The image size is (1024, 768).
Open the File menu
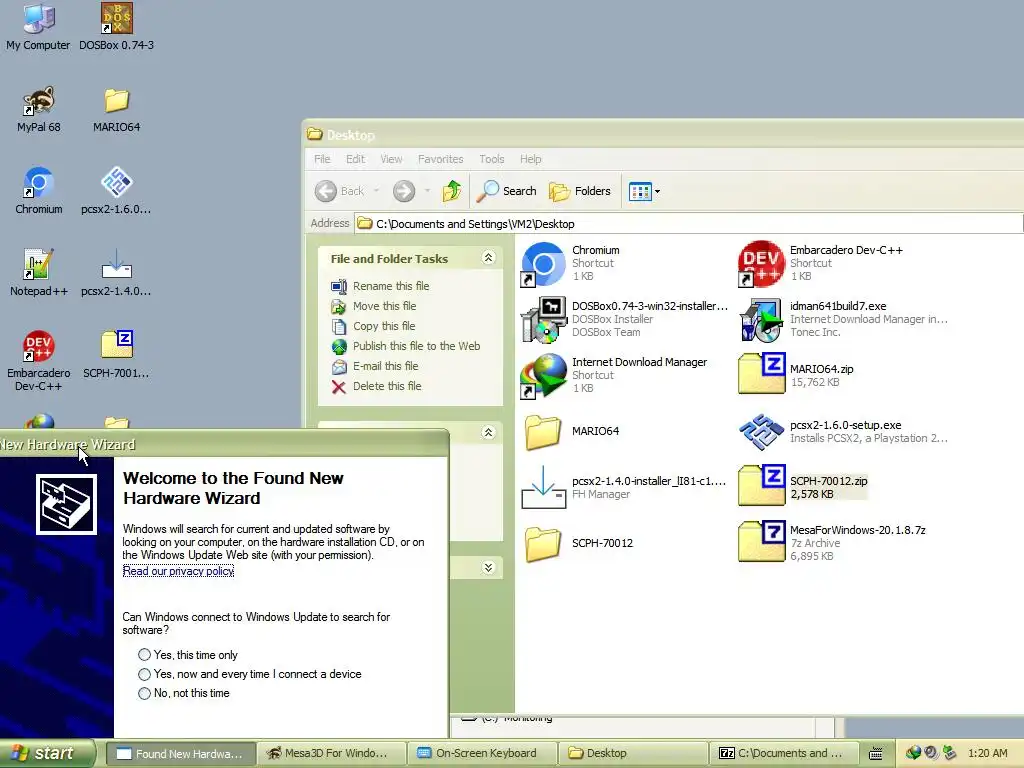(322, 159)
